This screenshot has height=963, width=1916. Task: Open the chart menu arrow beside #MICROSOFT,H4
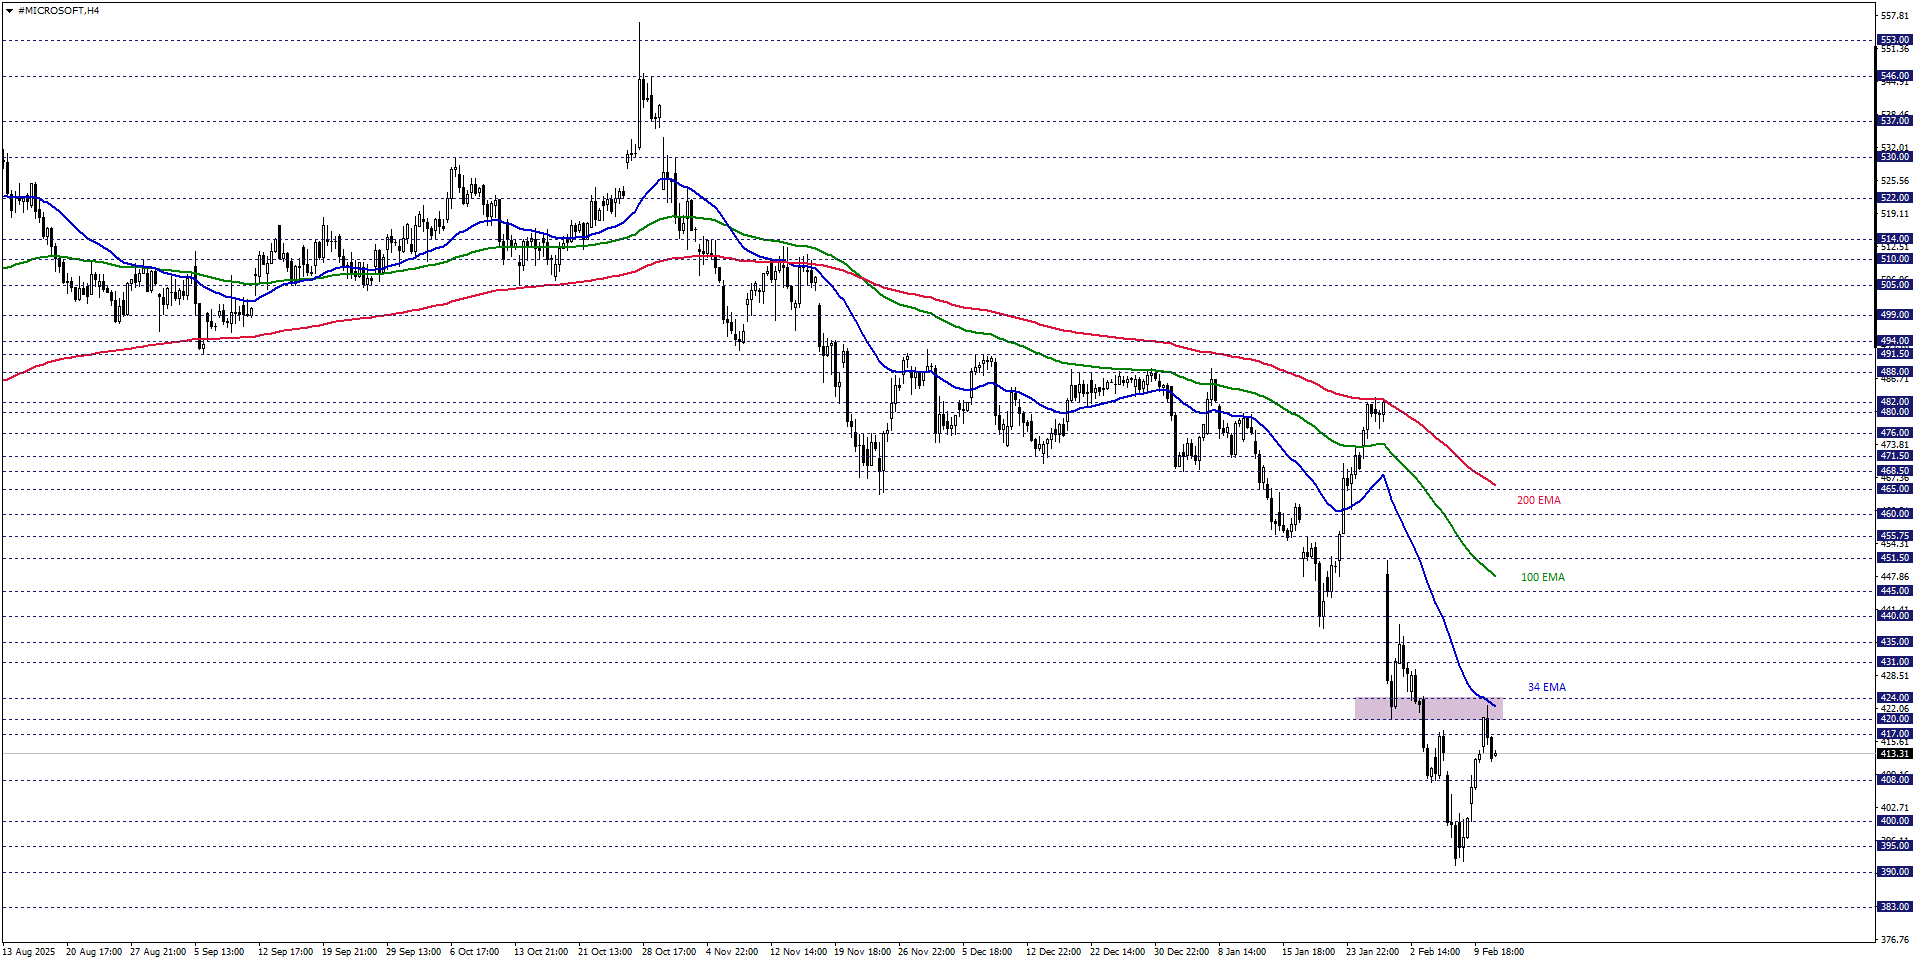[x=9, y=11]
